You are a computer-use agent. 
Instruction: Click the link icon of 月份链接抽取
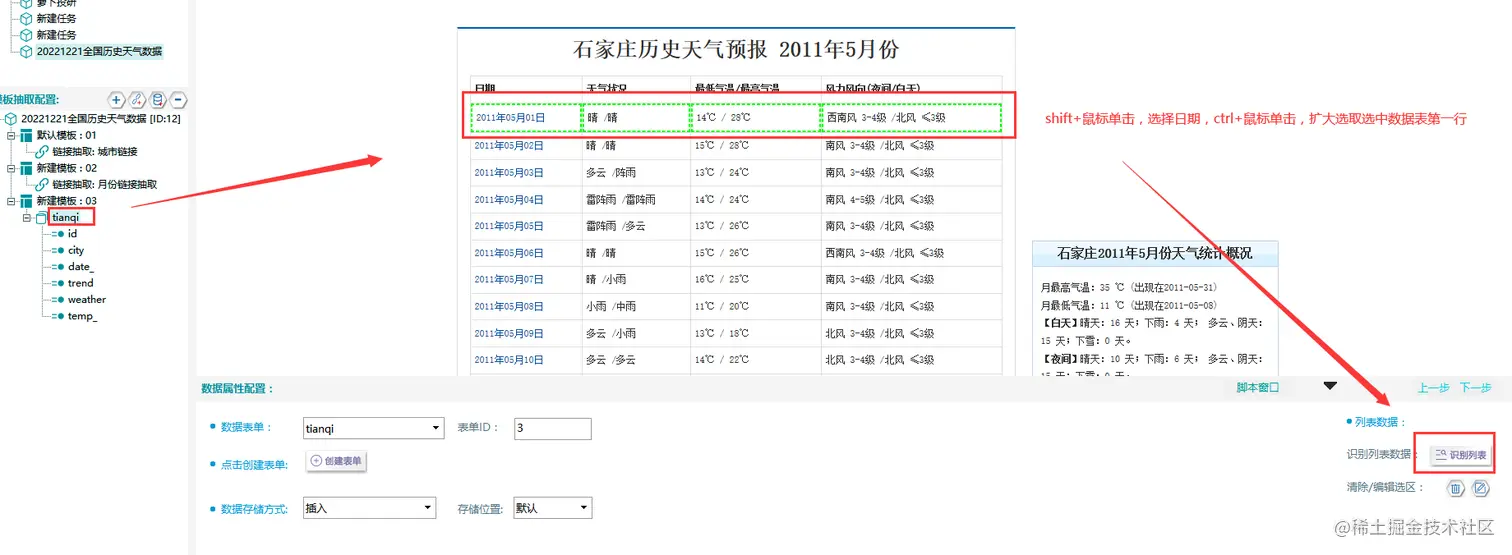click(x=42, y=185)
